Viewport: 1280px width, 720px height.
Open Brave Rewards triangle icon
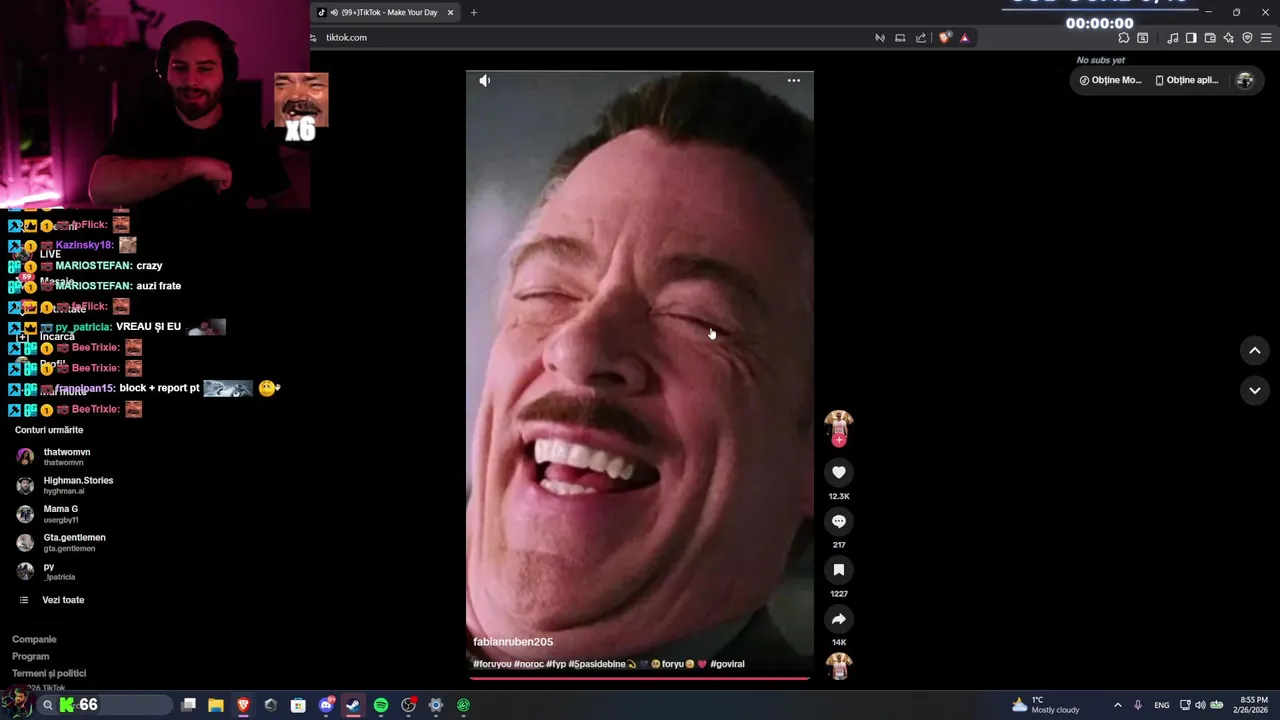[x=965, y=38]
